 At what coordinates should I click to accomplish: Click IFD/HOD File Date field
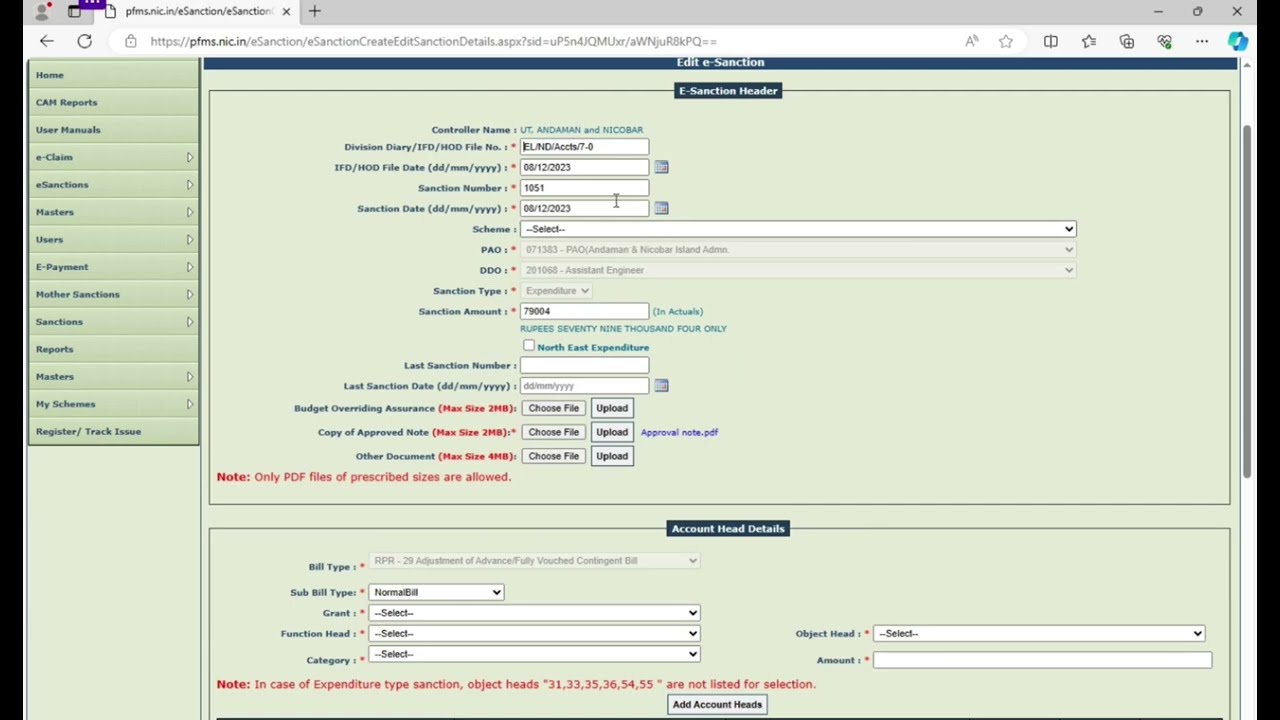point(584,167)
